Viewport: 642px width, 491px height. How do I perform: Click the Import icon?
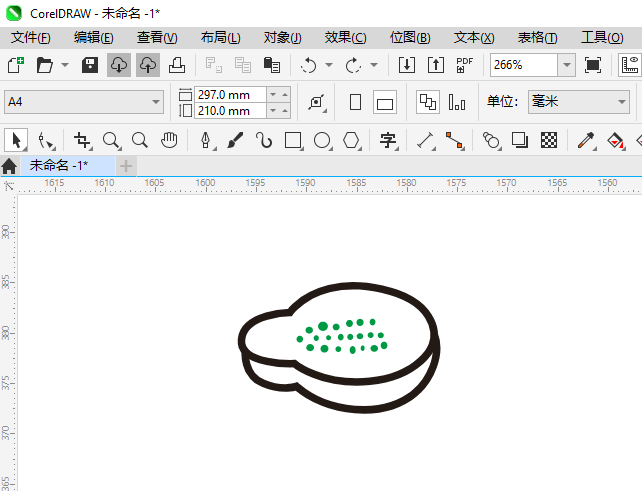(x=407, y=65)
